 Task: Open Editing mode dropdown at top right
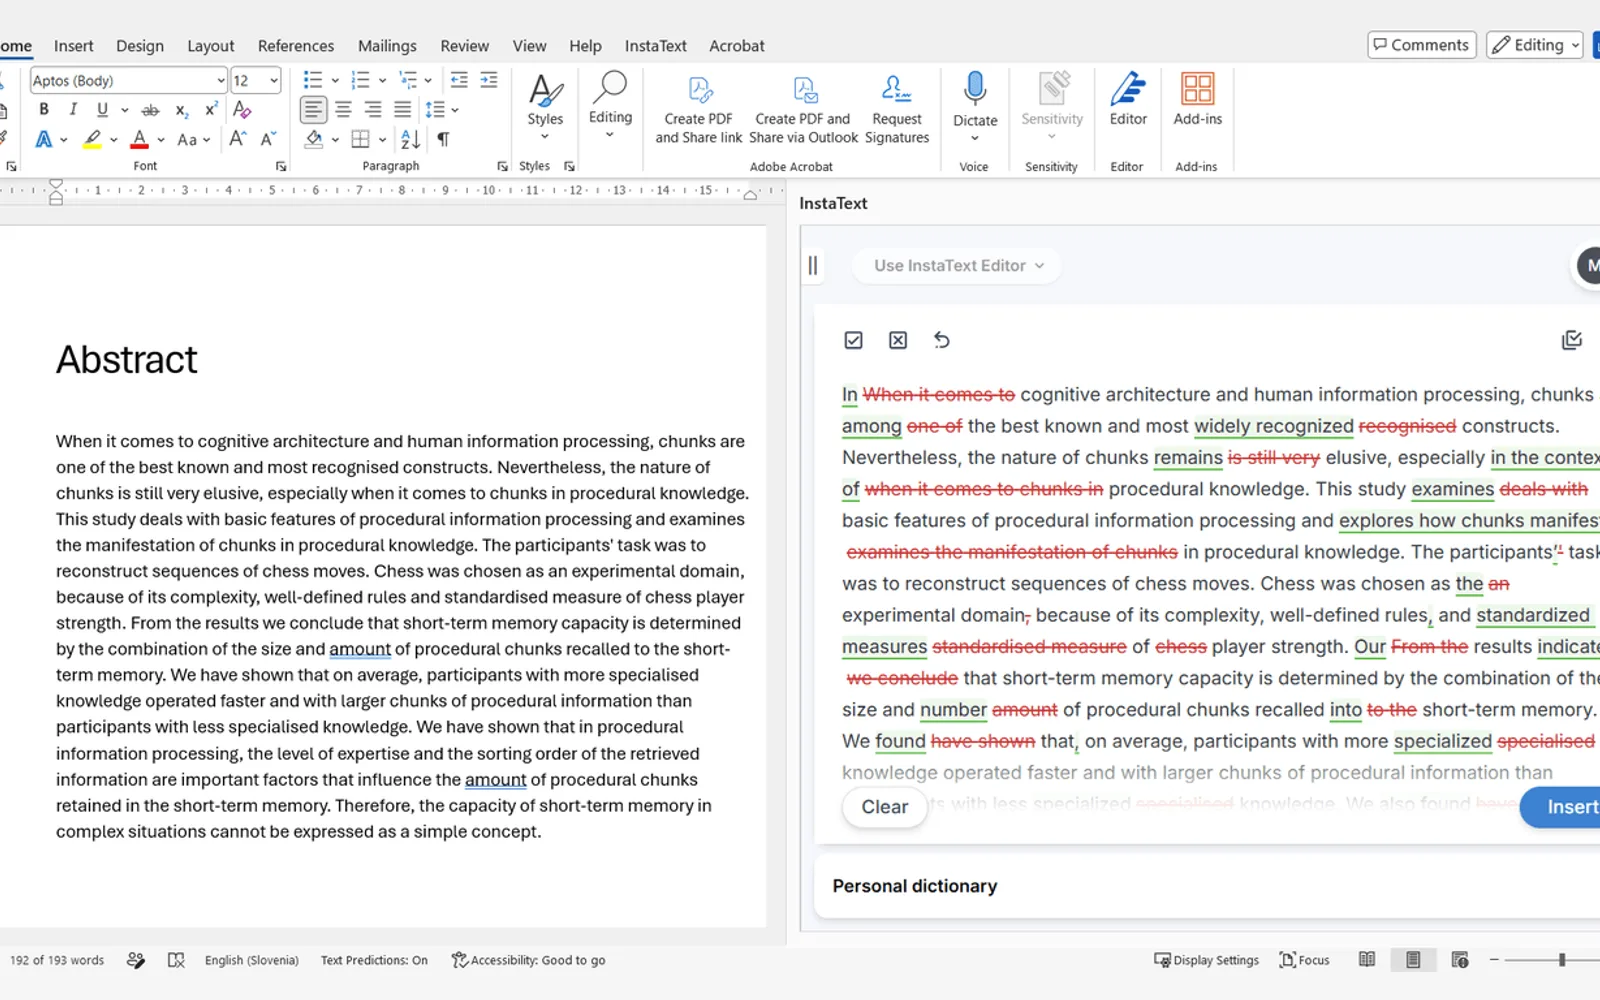1536,45
